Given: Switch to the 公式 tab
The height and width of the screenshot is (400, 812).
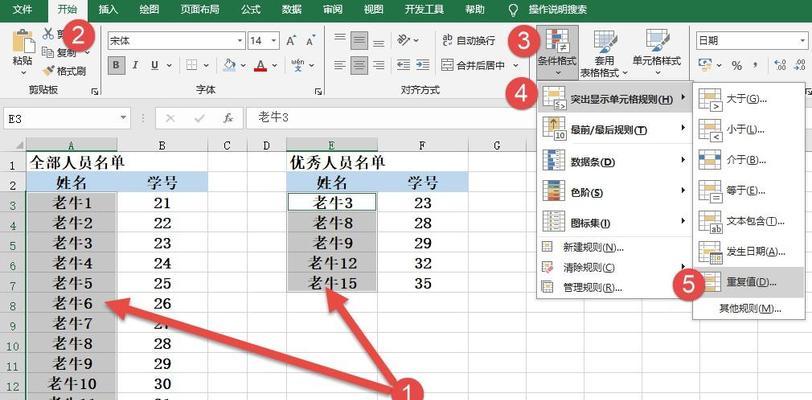Looking at the screenshot, I should point(250,9).
